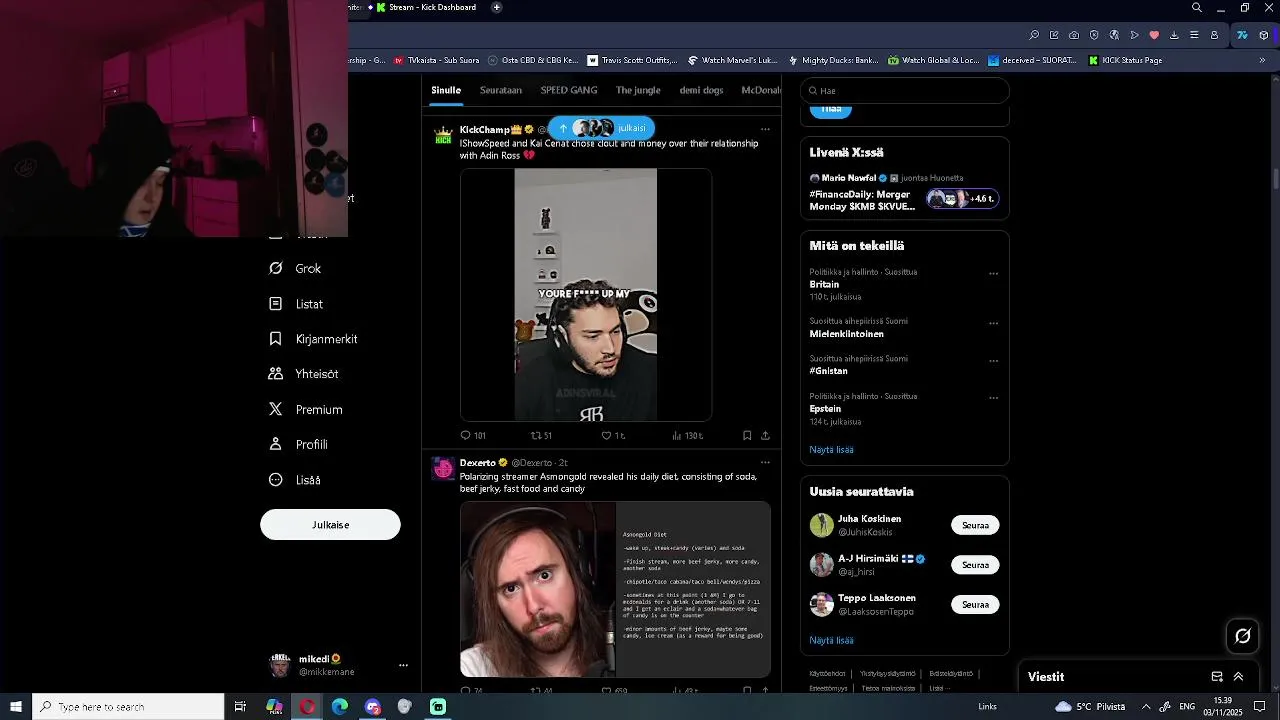Open the Travis Scott Outfits bookmark
Viewport: 1280px width, 720px height.
pyautogui.click(x=632, y=60)
